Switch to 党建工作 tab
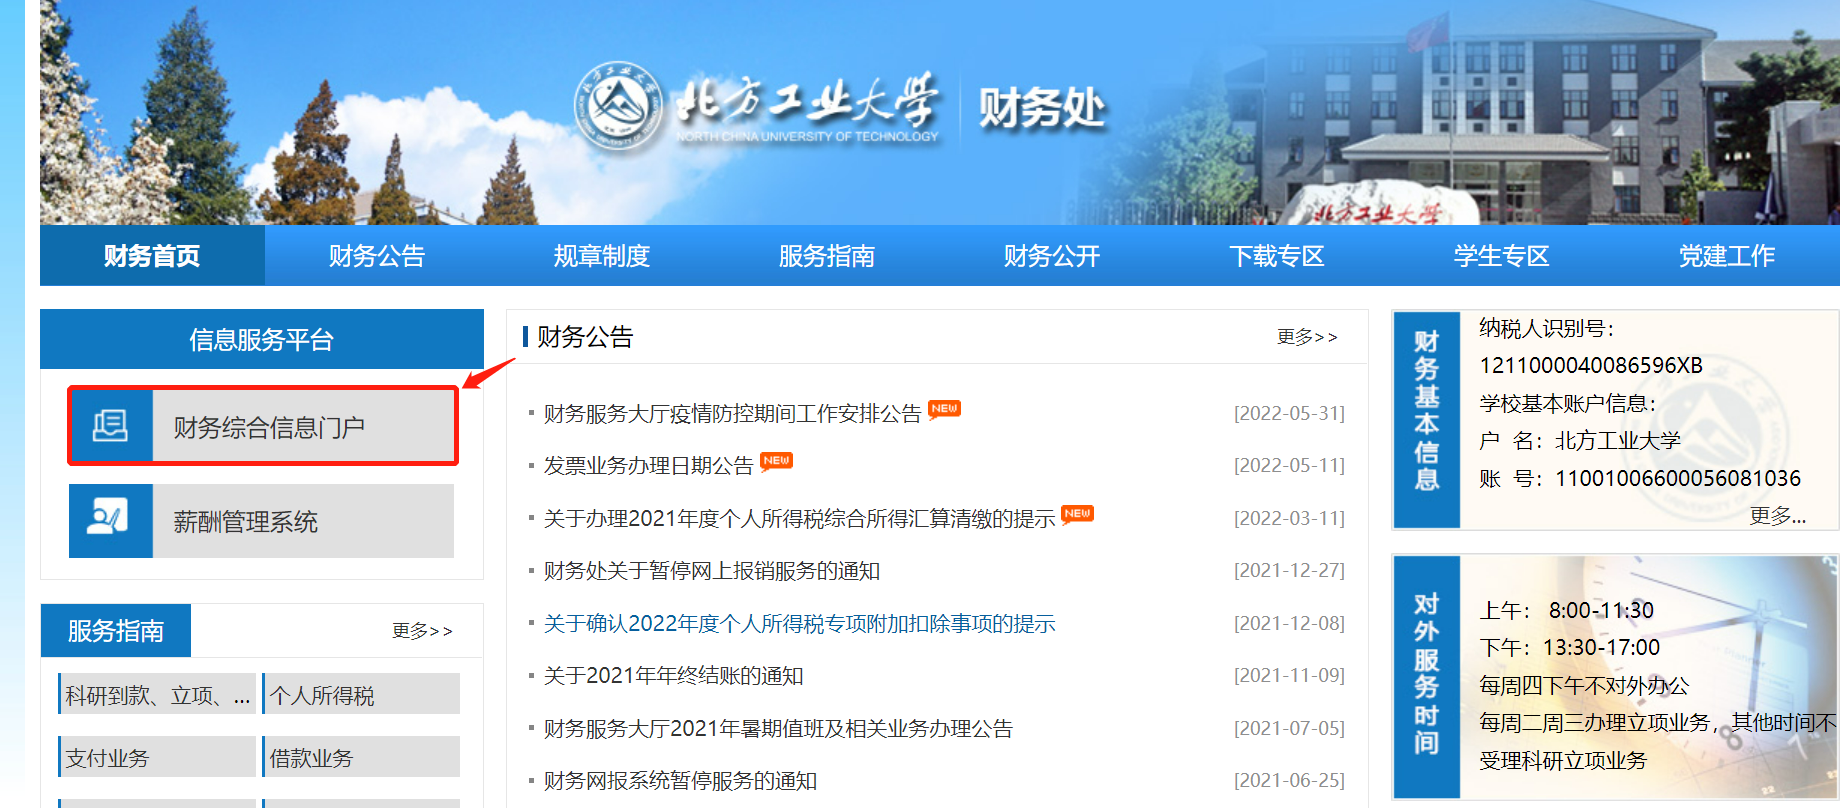1841x808 pixels. (x=1726, y=256)
